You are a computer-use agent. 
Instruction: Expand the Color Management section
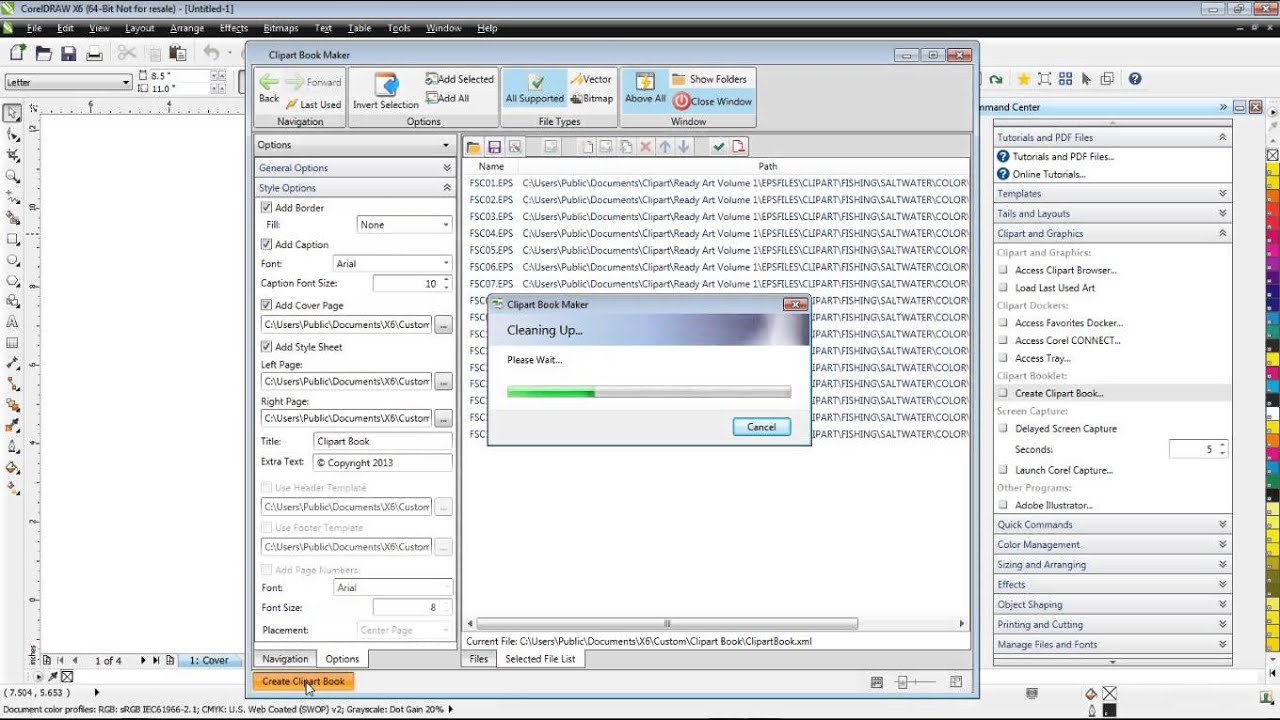[1112, 545]
